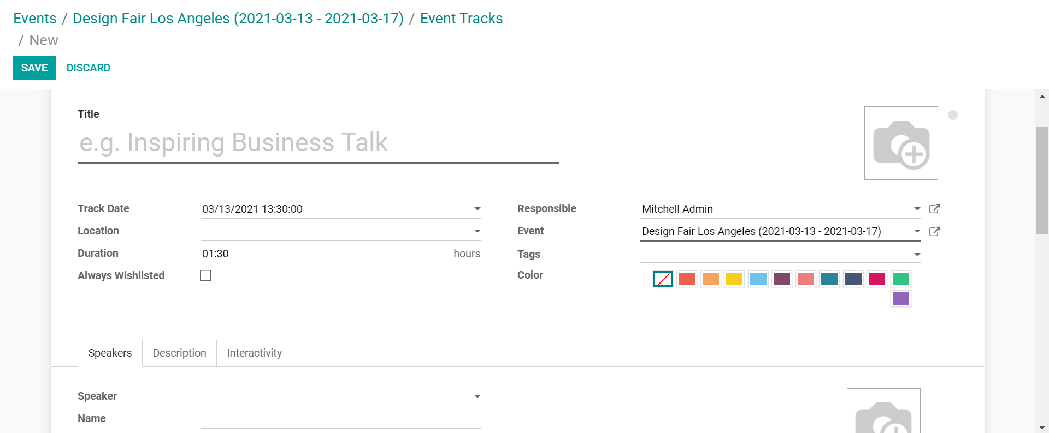This screenshot has width=1049, height=433.
Task: Choose the purple color swatch
Action: coord(901,298)
